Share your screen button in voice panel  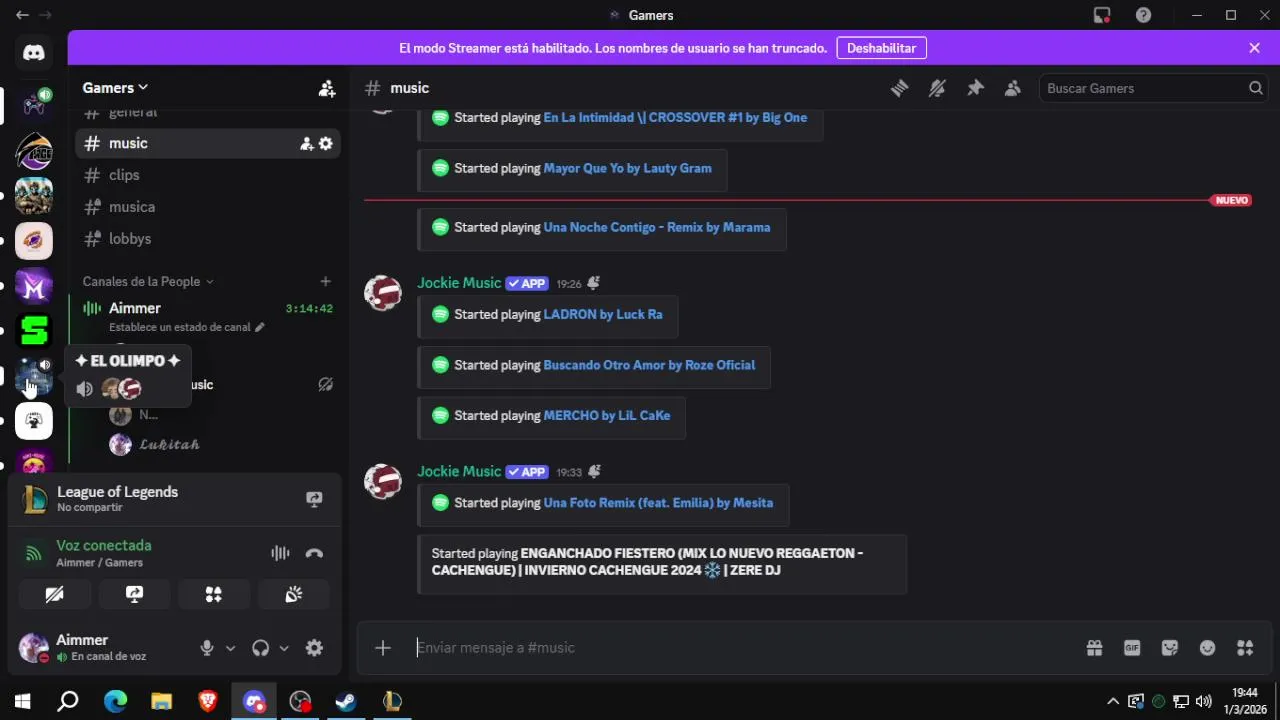click(x=134, y=594)
